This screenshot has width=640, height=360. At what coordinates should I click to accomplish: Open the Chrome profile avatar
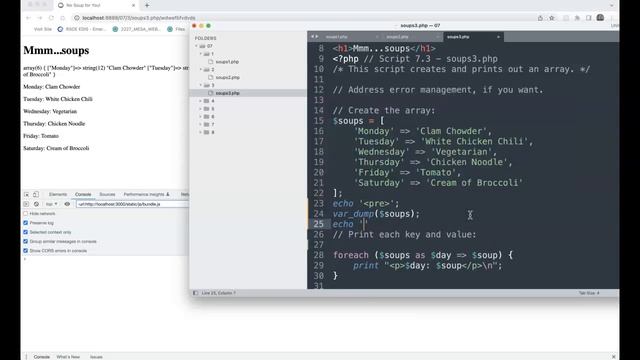pos(600,18)
